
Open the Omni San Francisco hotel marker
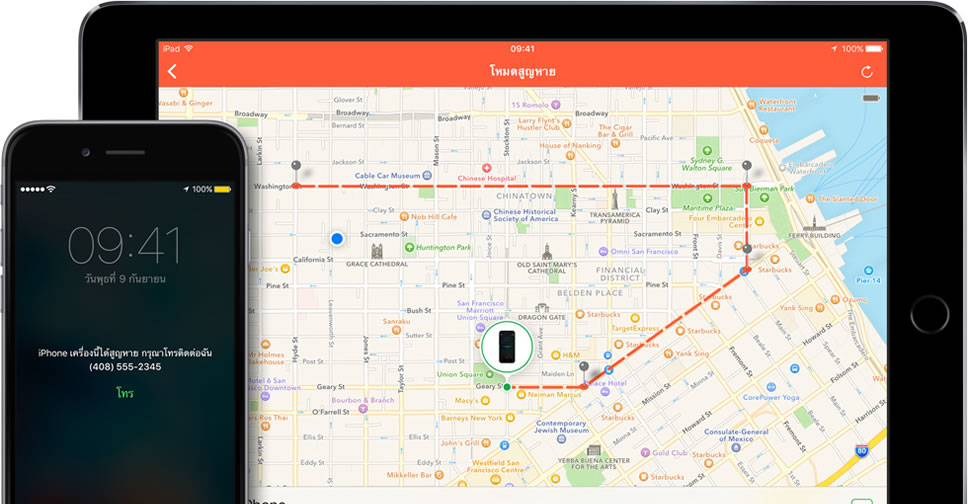tap(603, 251)
